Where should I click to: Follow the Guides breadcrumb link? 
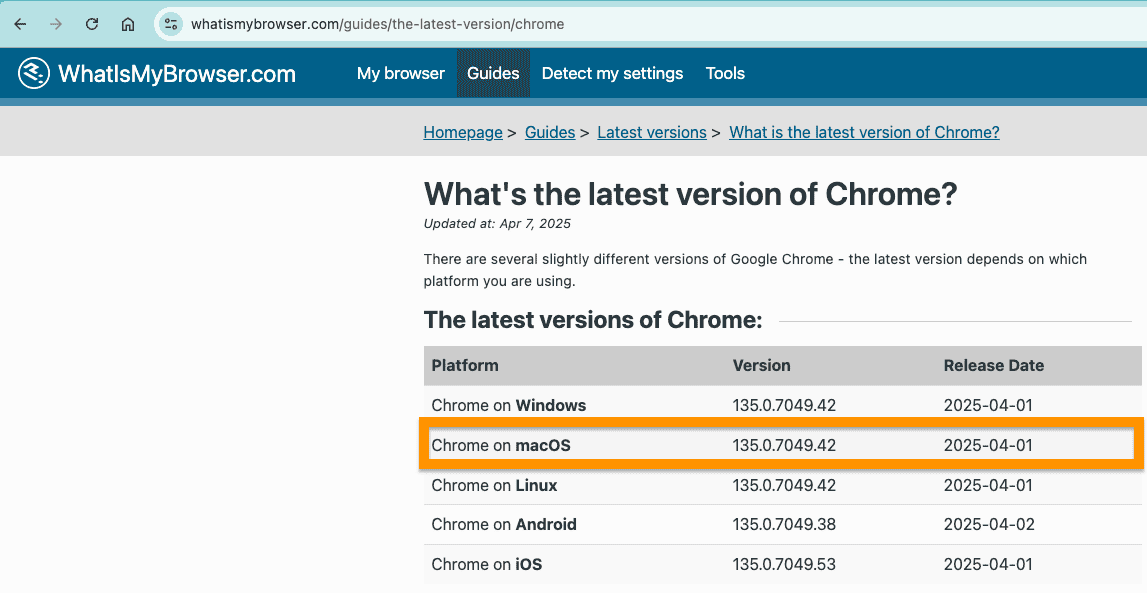(550, 132)
